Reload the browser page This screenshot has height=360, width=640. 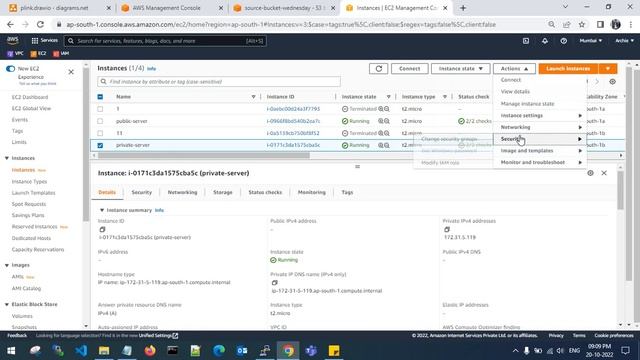(x=40, y=24)
